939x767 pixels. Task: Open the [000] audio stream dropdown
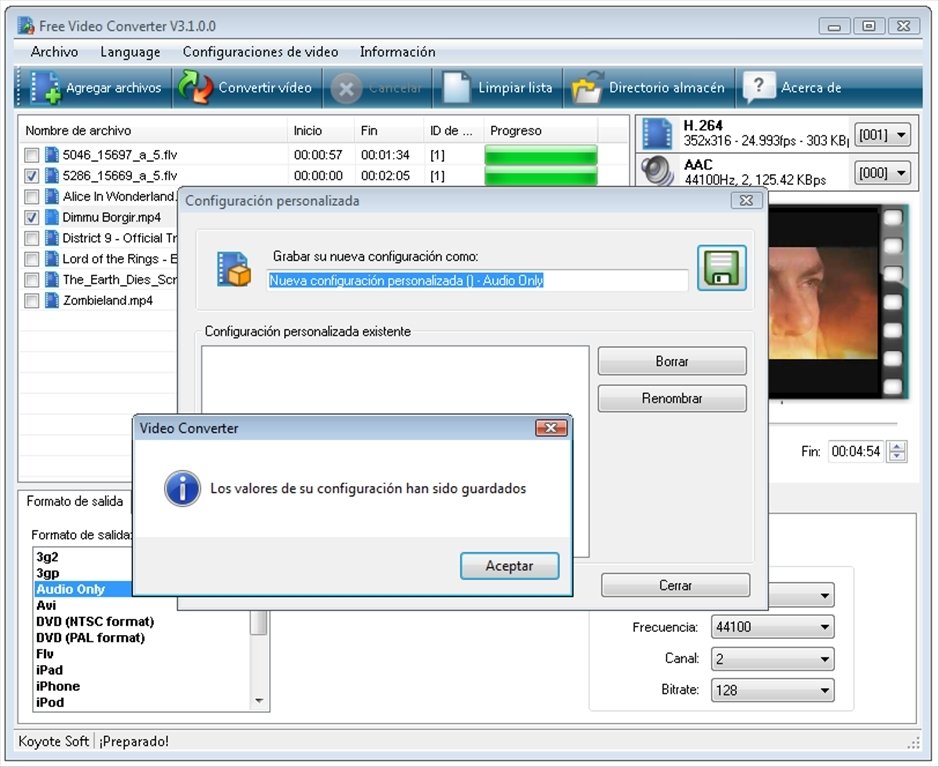pos(882,173)
